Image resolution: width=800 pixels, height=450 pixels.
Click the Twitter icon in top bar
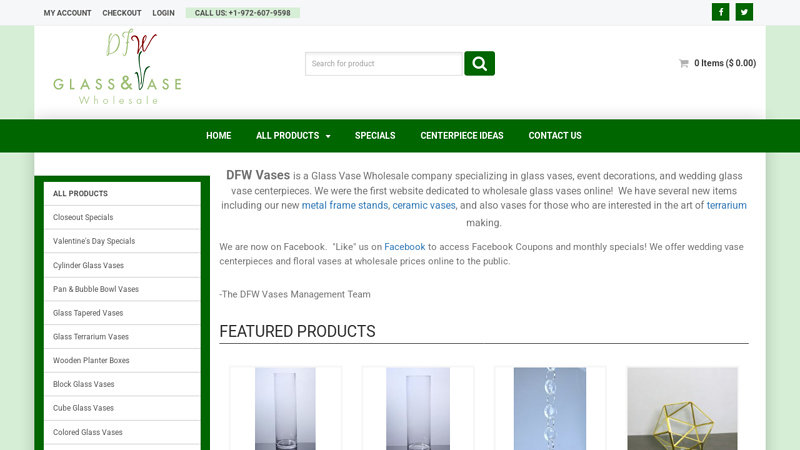pos(744,12)
